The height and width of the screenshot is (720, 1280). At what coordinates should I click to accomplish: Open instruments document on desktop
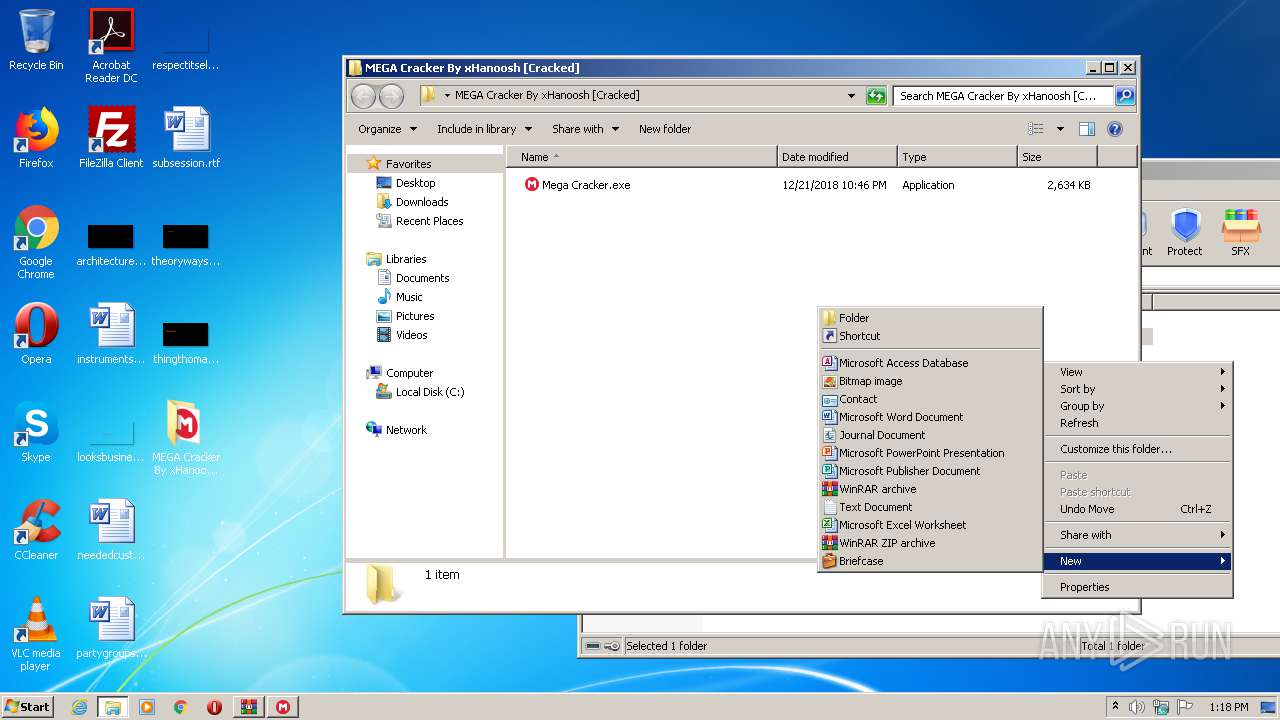click(111, 334)
